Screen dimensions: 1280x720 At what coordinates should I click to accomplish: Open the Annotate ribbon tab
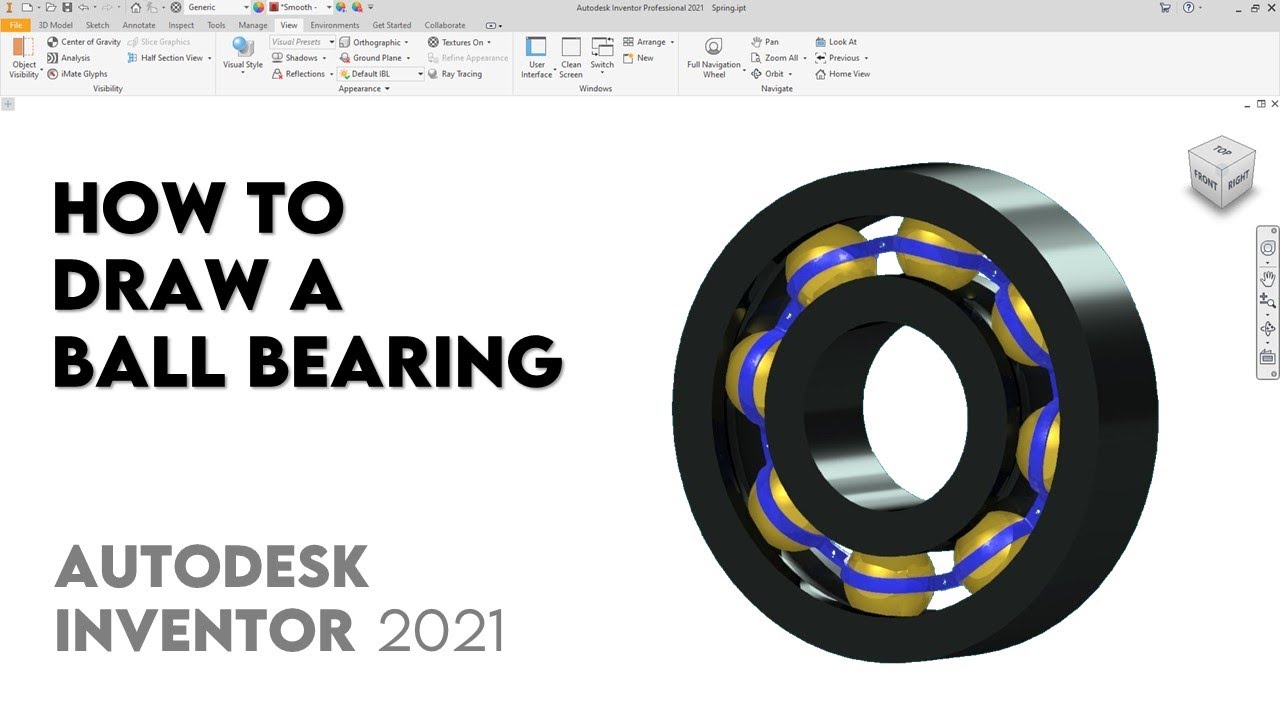coord(139,25)
